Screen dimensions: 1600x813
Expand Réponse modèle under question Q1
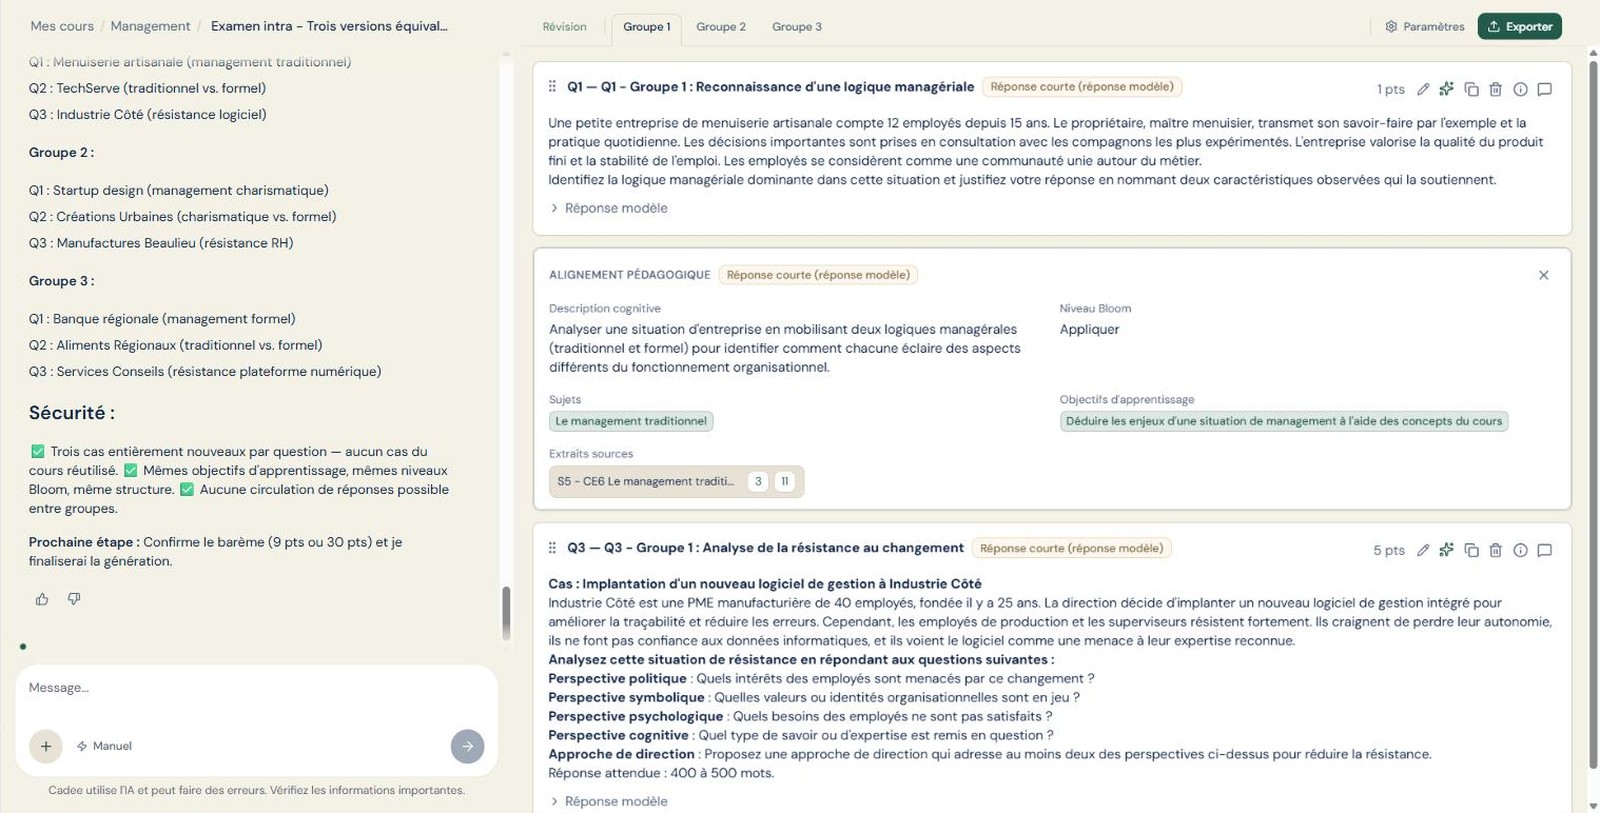coord(609,208)
